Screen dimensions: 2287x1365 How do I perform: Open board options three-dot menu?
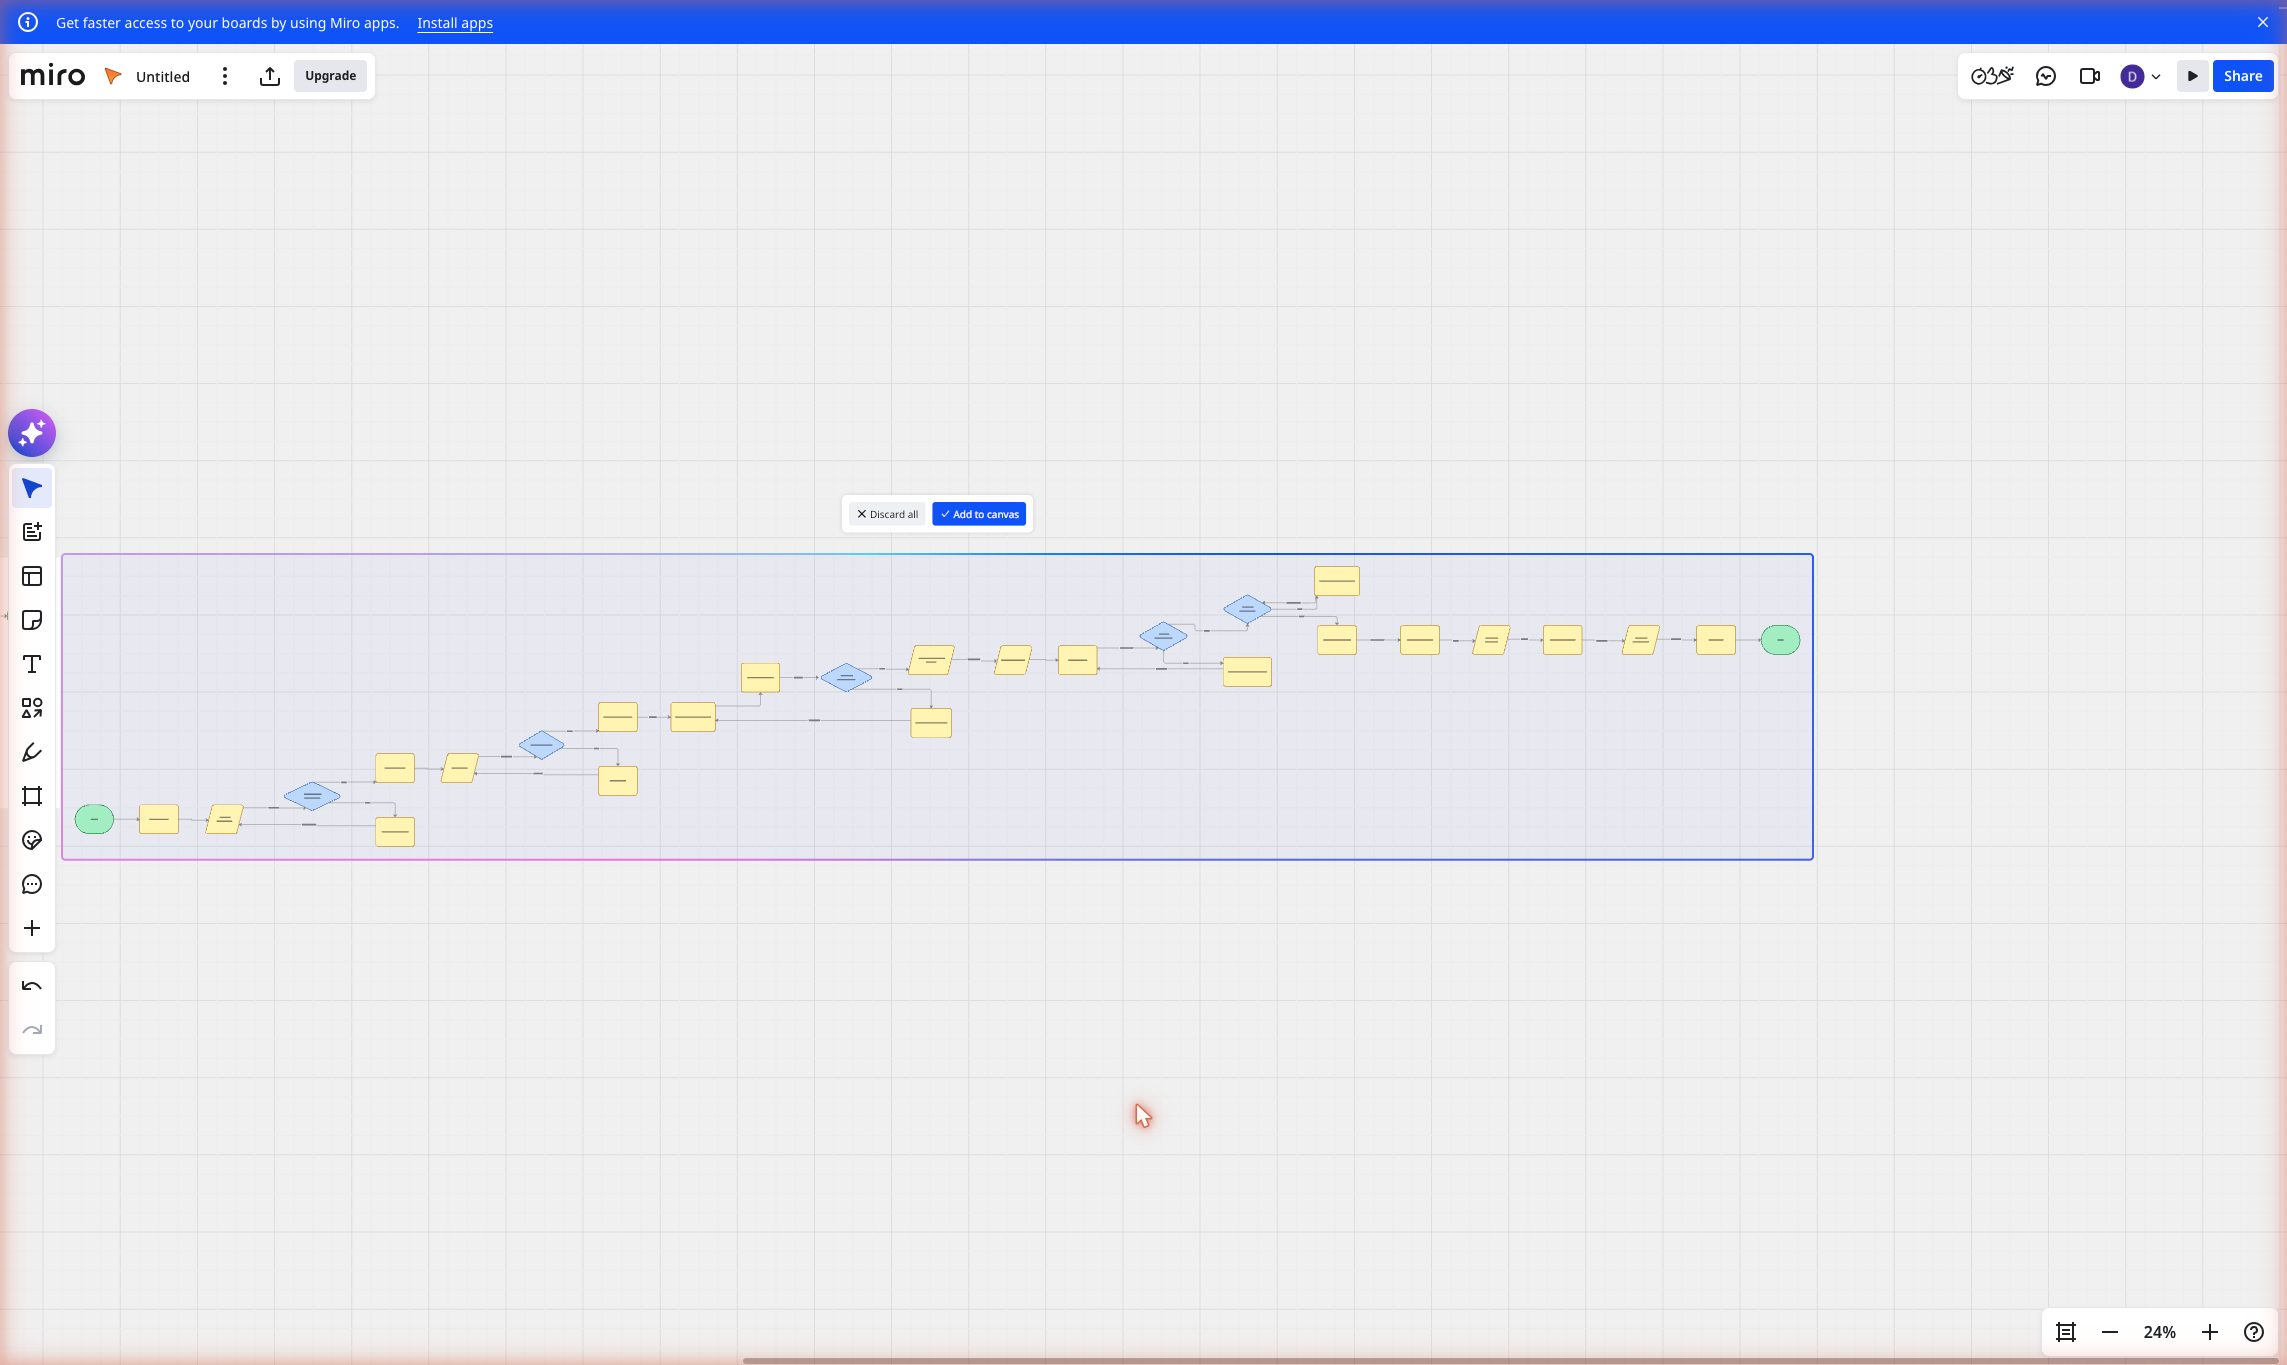[x=225, y=76]
